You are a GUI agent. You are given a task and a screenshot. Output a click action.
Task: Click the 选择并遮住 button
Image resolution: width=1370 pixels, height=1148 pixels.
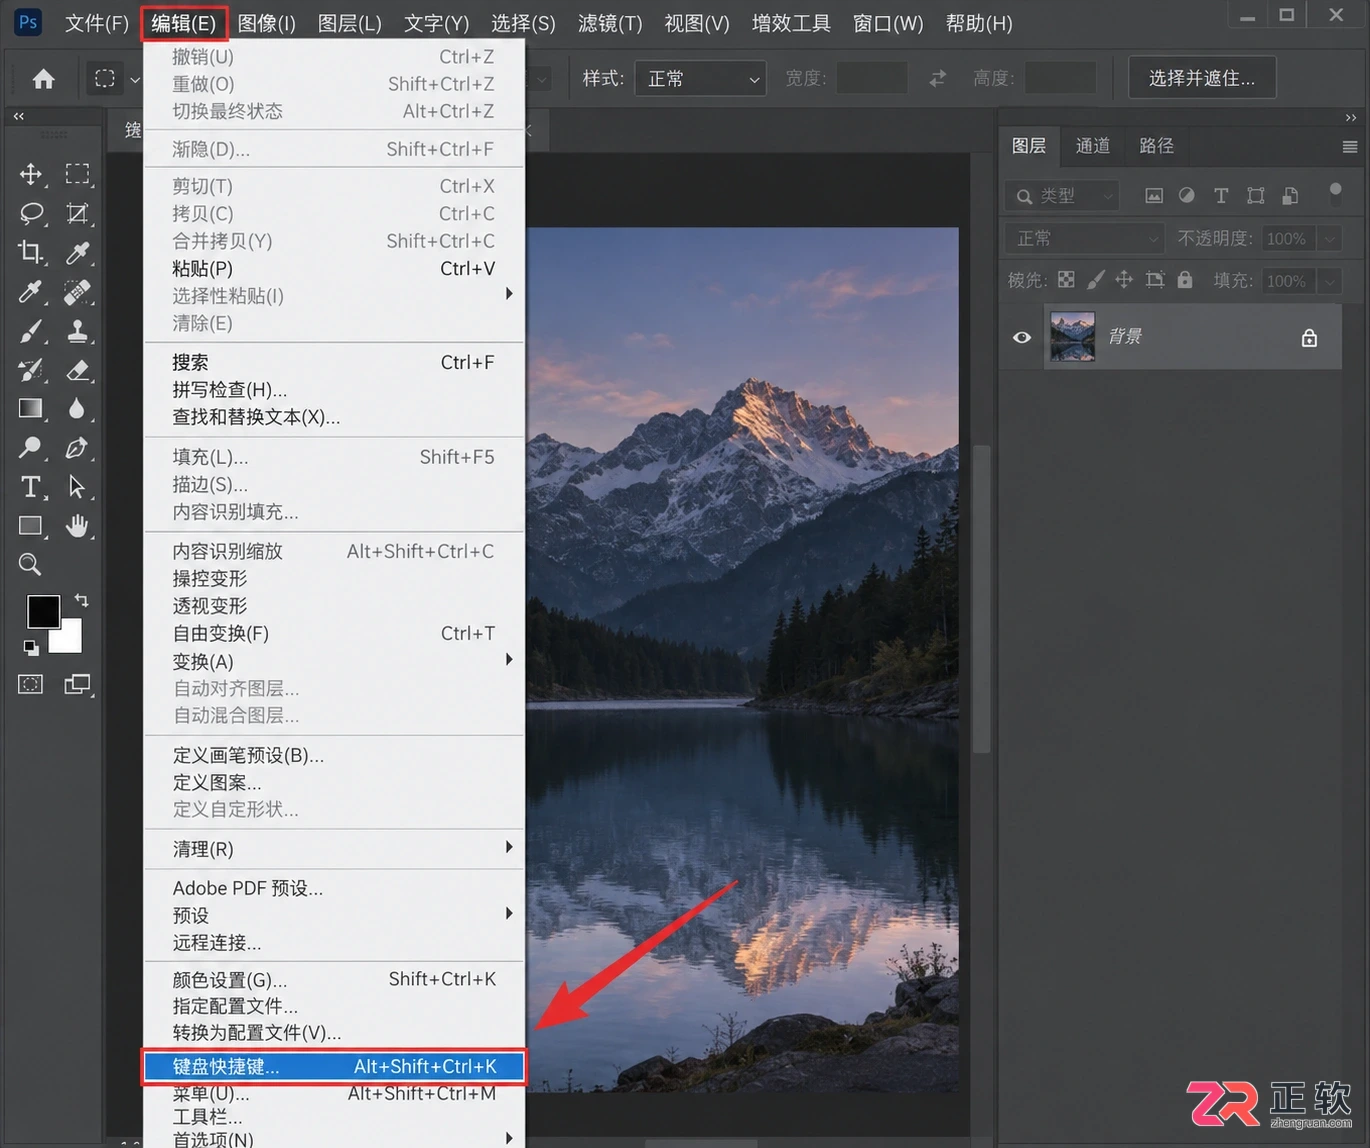[x=1202, y=78]
